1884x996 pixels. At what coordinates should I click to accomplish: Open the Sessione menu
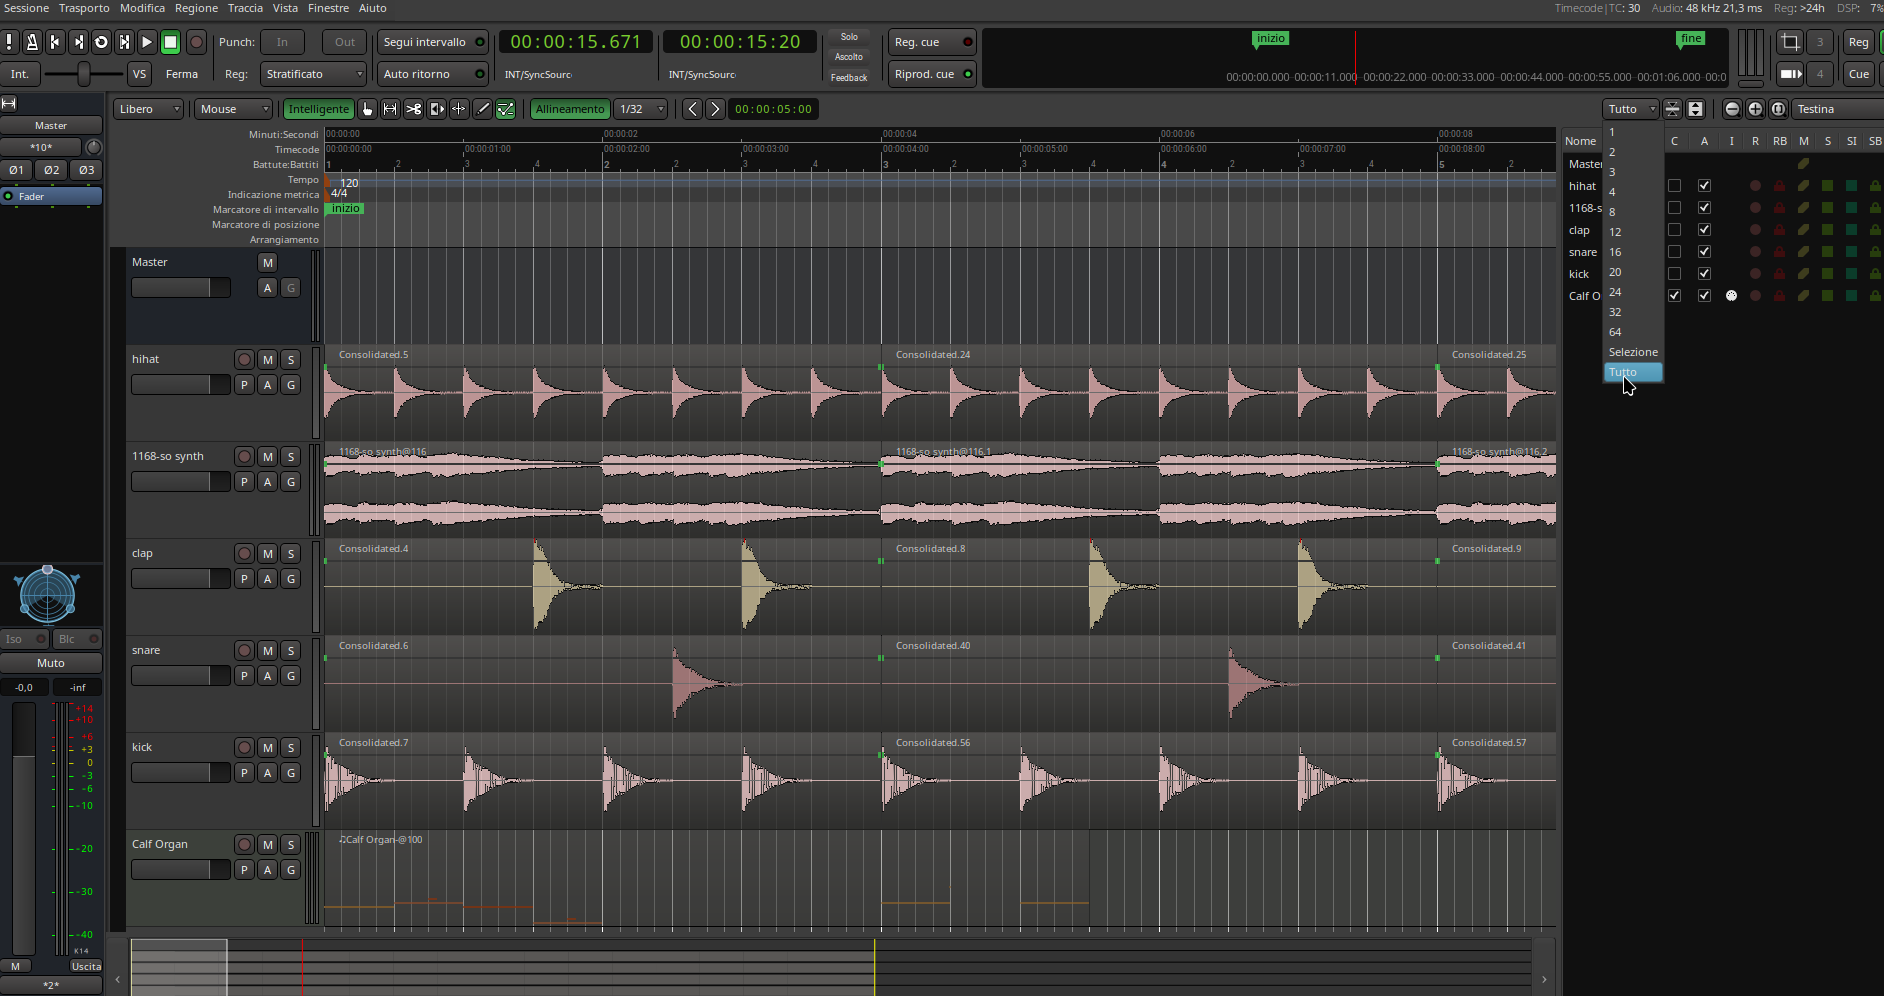tap(26, 8)
